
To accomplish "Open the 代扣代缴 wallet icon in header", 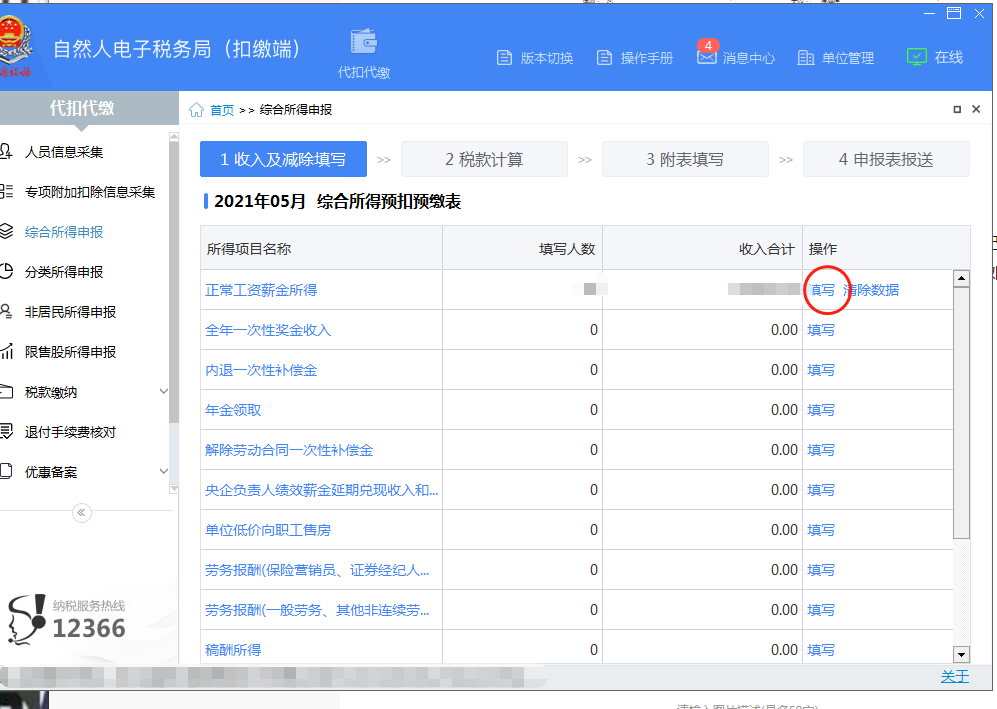I will (364, 42).
